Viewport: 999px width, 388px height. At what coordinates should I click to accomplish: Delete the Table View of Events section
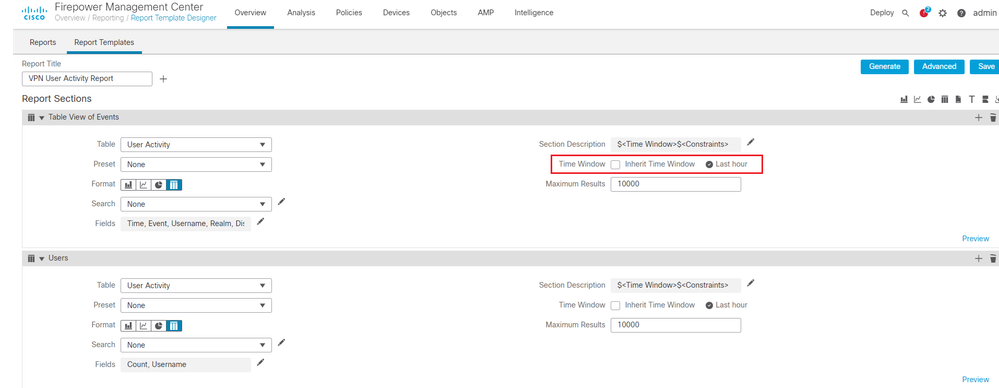(x=993, y=117)
